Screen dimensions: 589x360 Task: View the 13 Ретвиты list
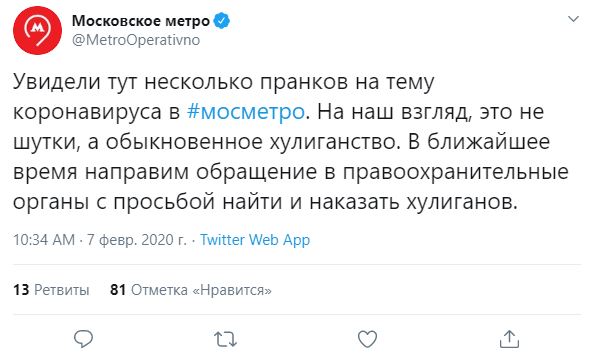coord(51,290)
